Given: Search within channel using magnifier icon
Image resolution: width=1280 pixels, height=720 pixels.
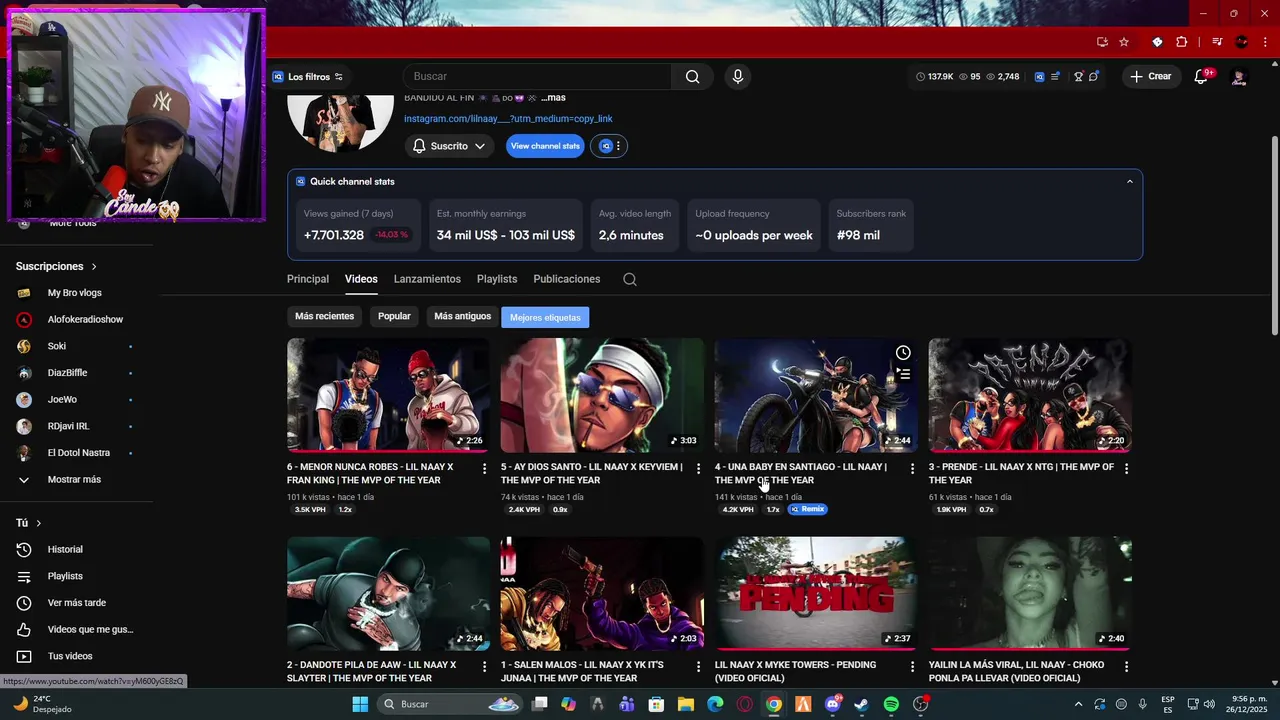Looking at the screenshot, I should [630, 279].
